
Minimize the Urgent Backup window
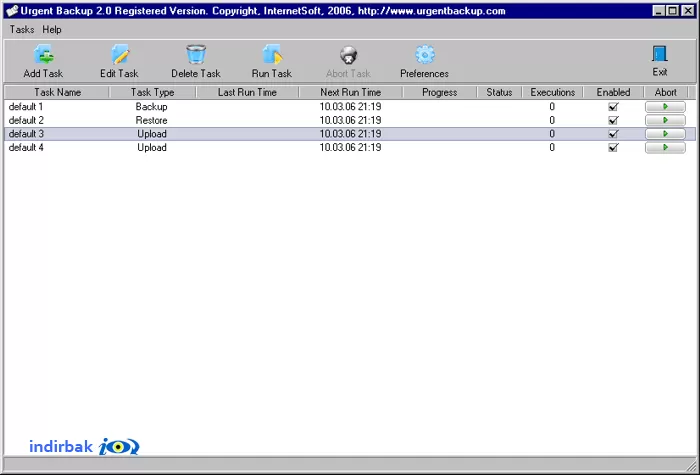(658, 11)
